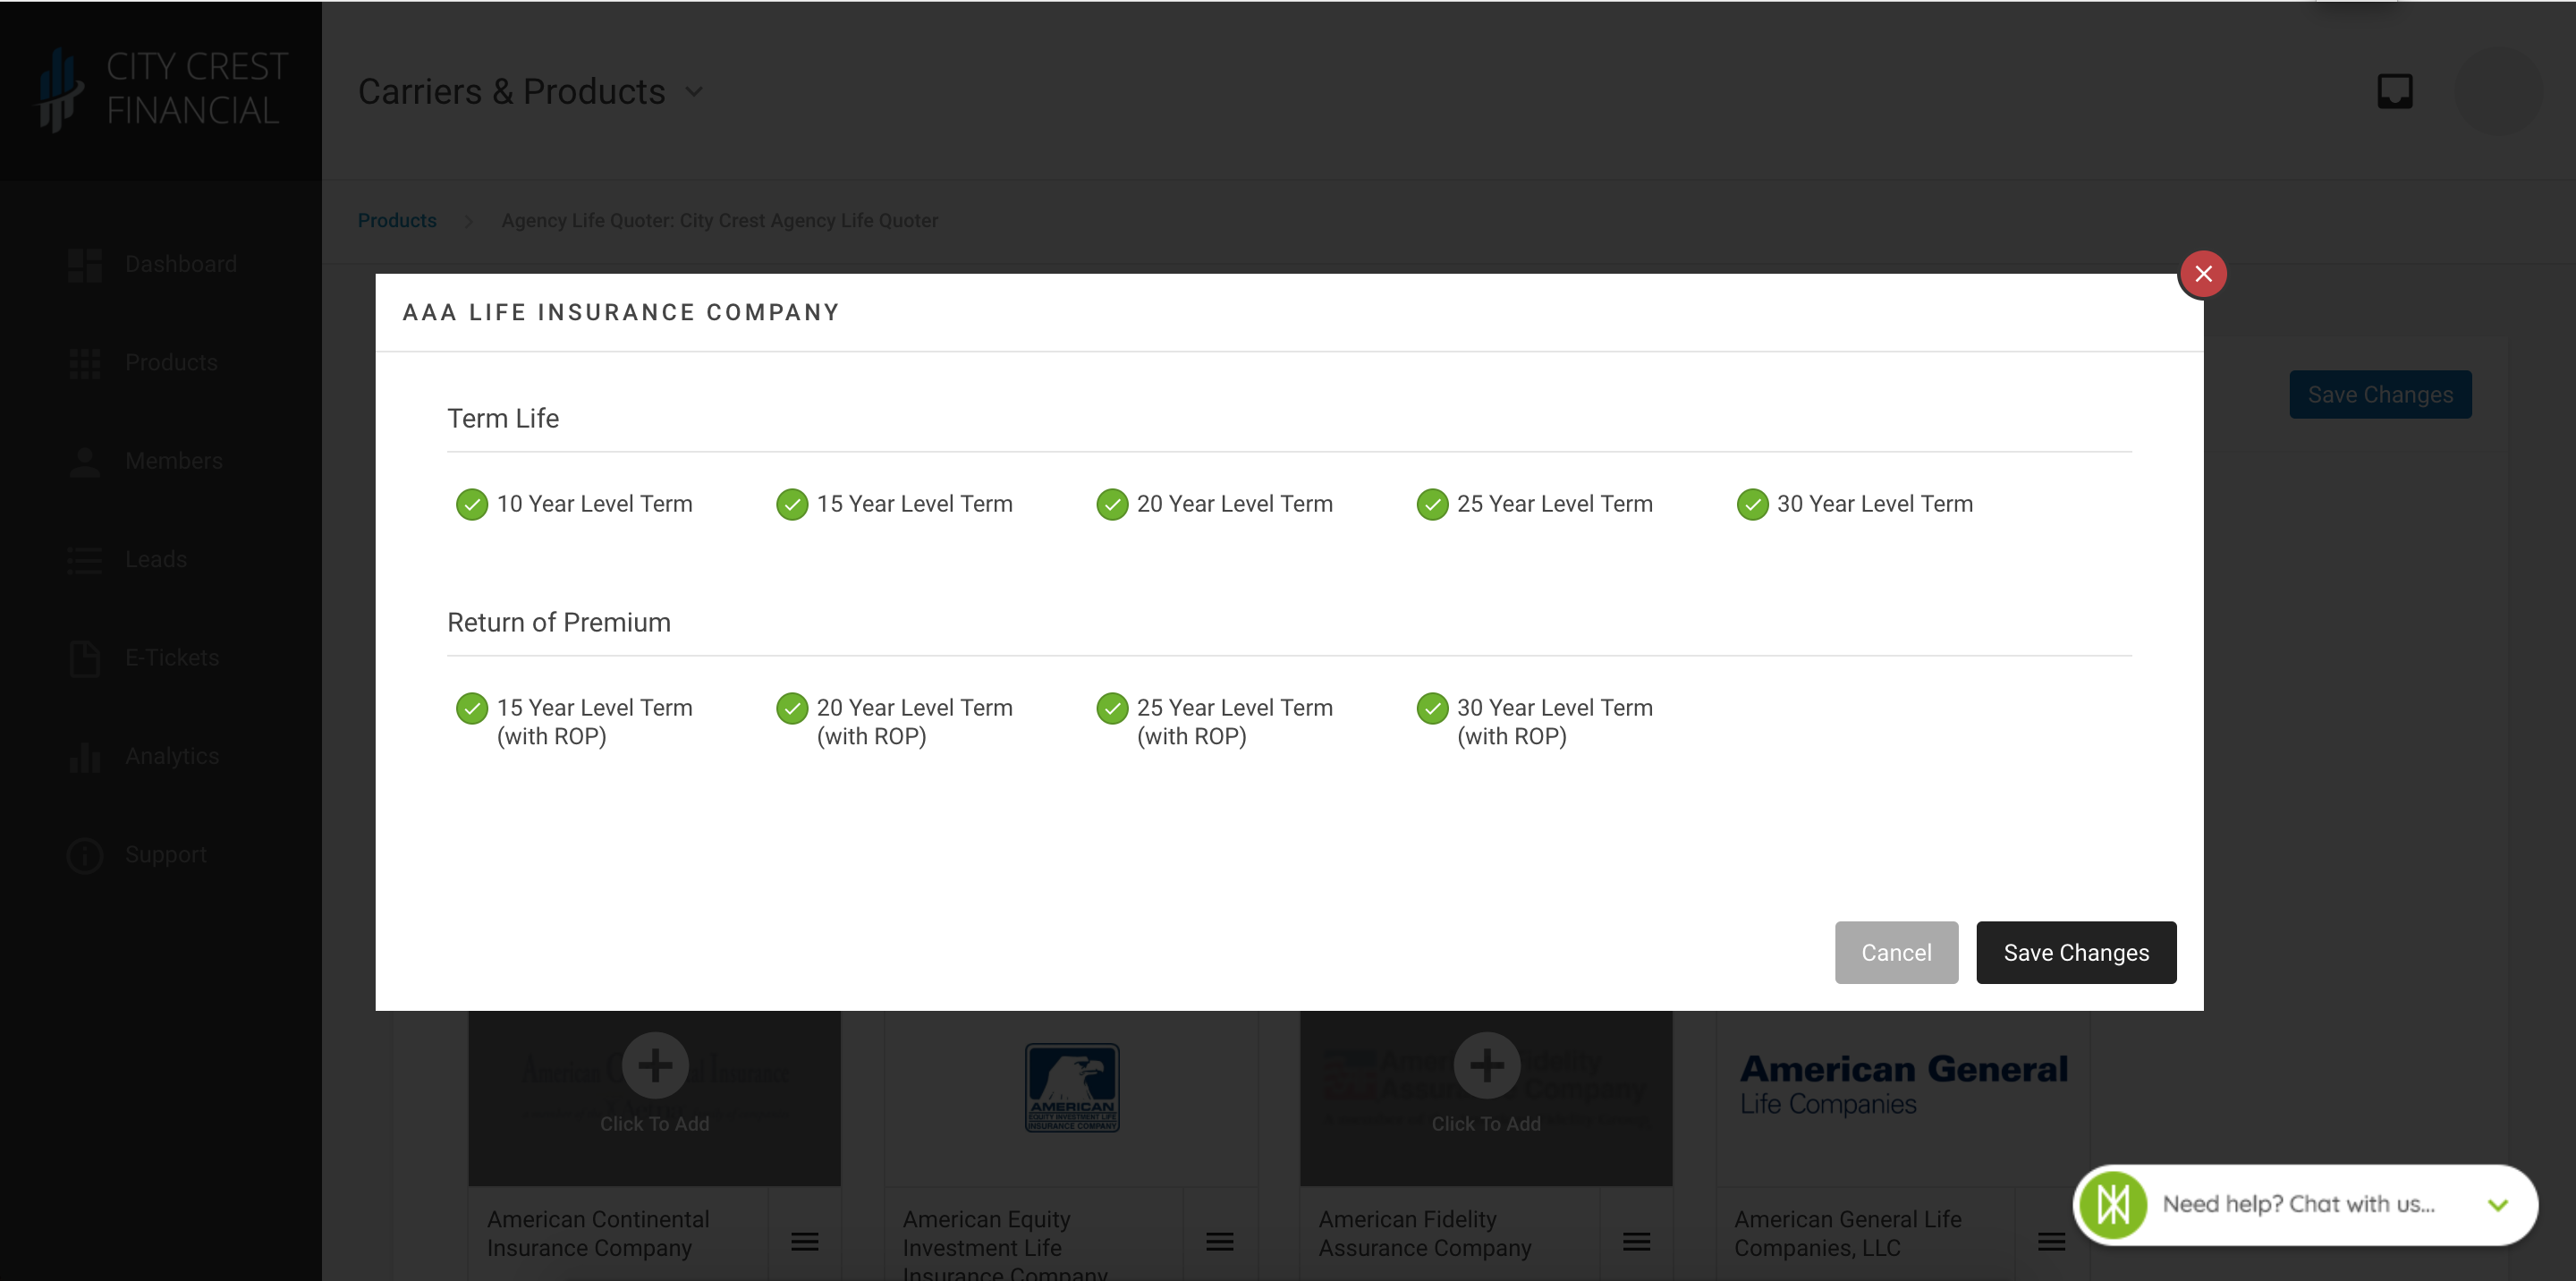The height and width of the screenshot is (1281, 2576).
Task: Toggle 15 Year Level Term under Term Life
Action: [x=792, y=505]
